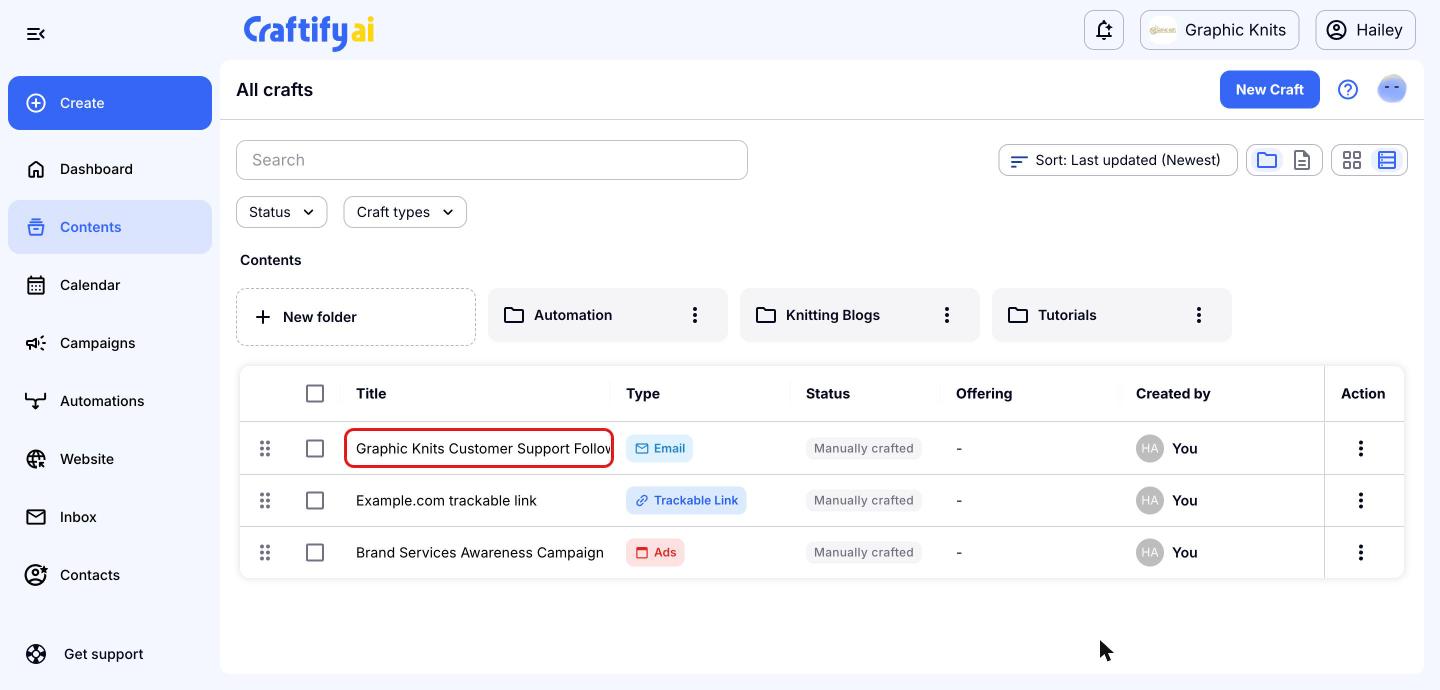
Task: Open Calendar from the sidebar
Action: (x=110, y=285)
